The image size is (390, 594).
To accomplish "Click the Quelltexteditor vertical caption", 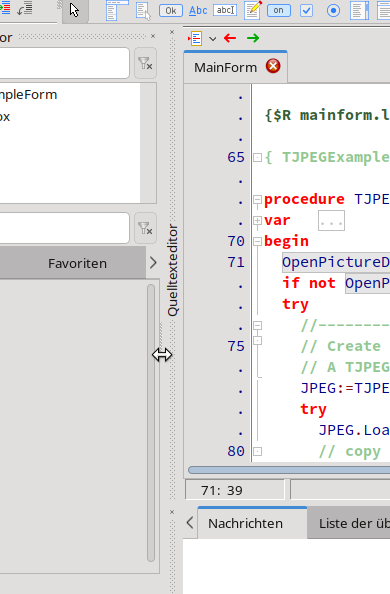I will [x=172, y=270].
